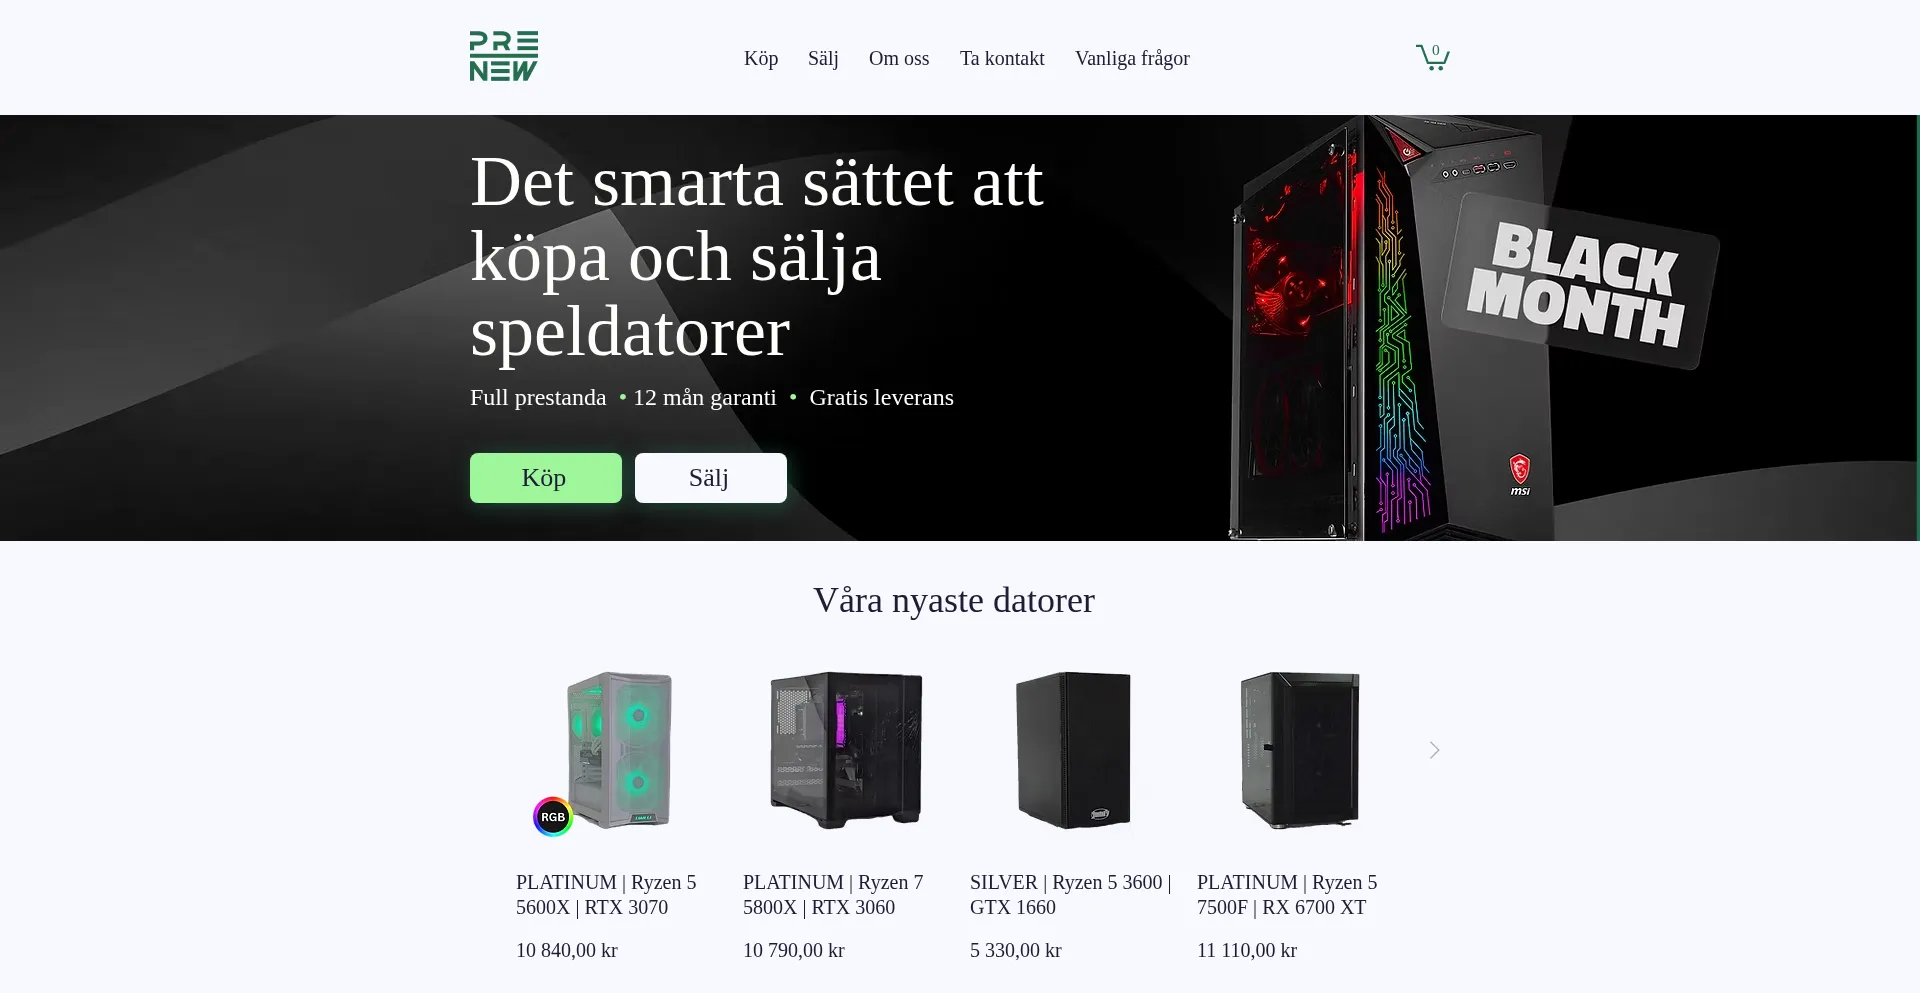
Task: Open the Ryzen 5 7500F computer image
Action: tap(1300, 750)
